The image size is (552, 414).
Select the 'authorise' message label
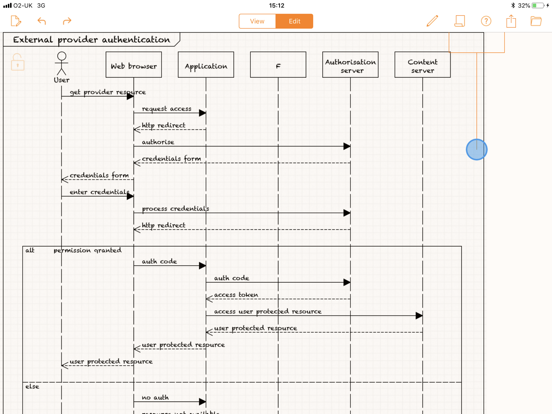click(x=158, y=142)
